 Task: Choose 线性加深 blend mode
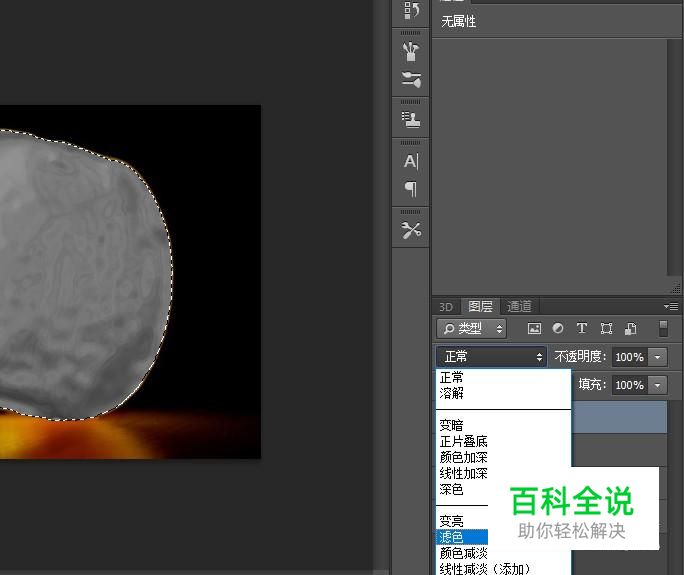[x=462, y=473]
